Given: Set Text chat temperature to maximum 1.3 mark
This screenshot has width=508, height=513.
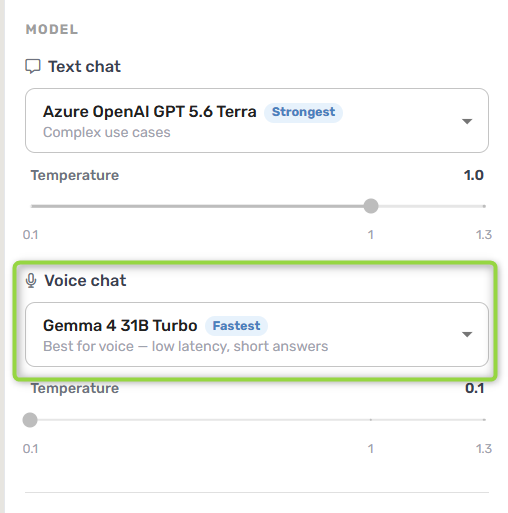Looking at the screenshot, I should [x=484, y=206].
